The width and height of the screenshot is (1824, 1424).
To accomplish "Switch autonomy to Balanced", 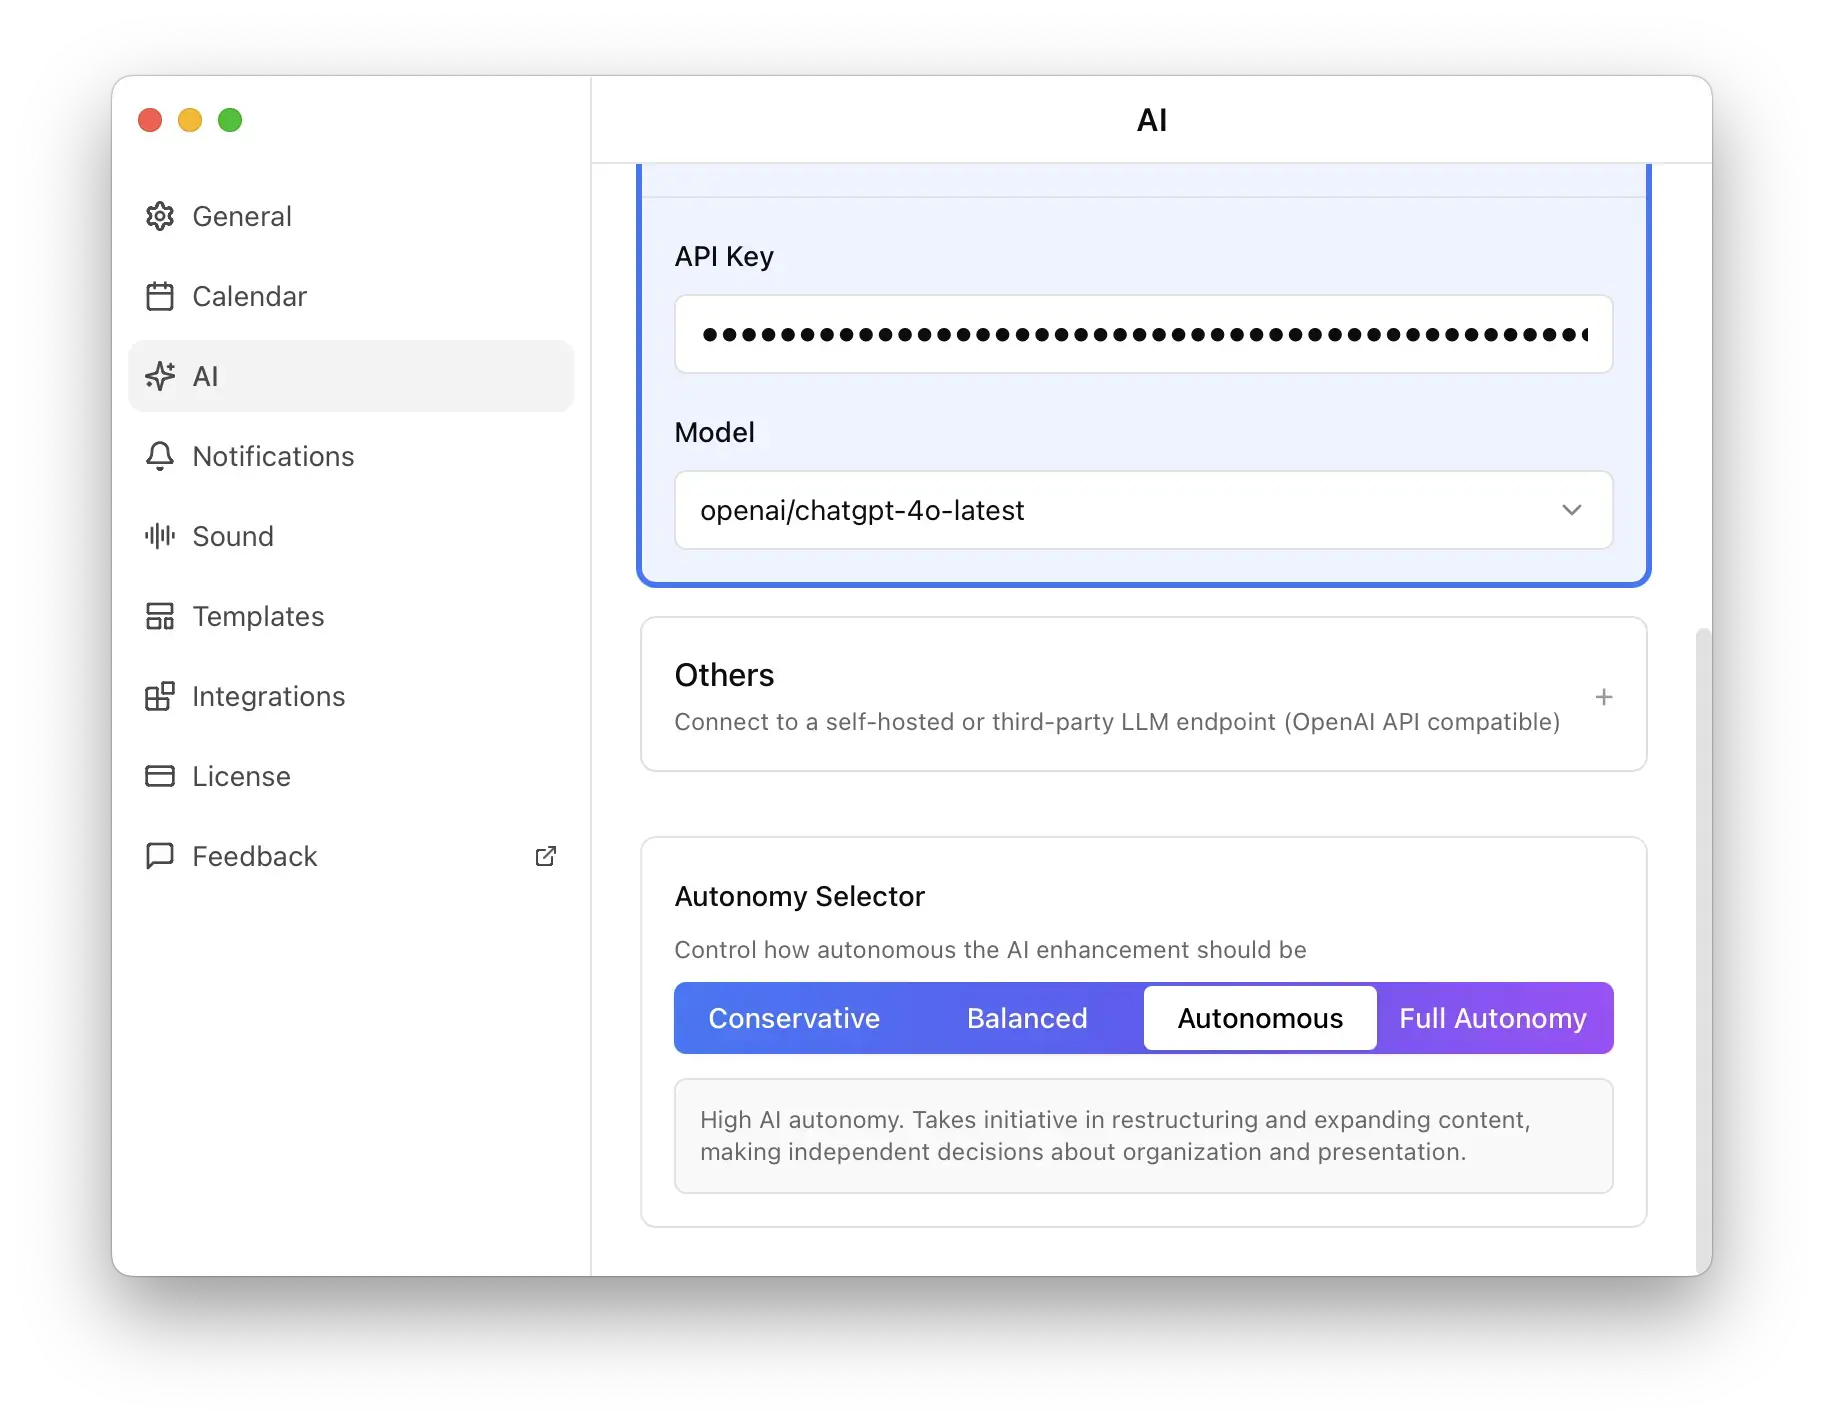I will point(1026,1018).
